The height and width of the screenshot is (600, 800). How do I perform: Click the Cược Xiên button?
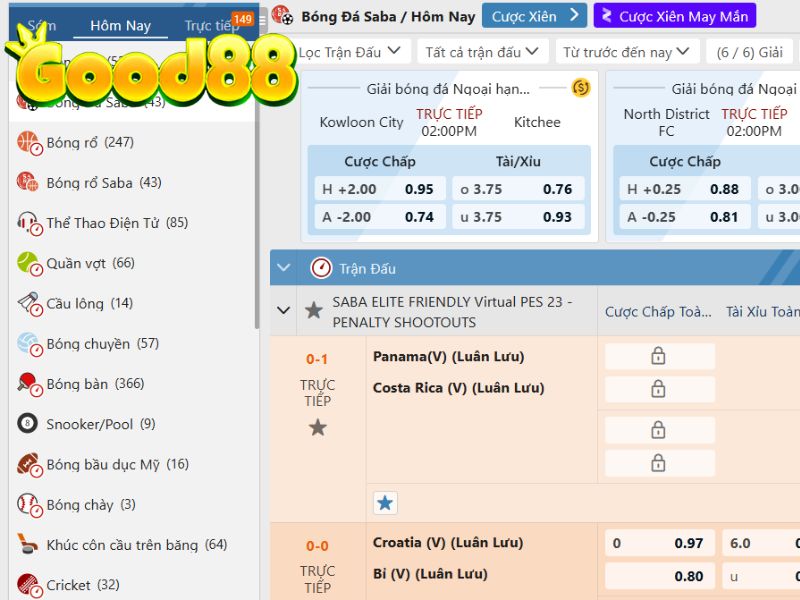point(534,16)
